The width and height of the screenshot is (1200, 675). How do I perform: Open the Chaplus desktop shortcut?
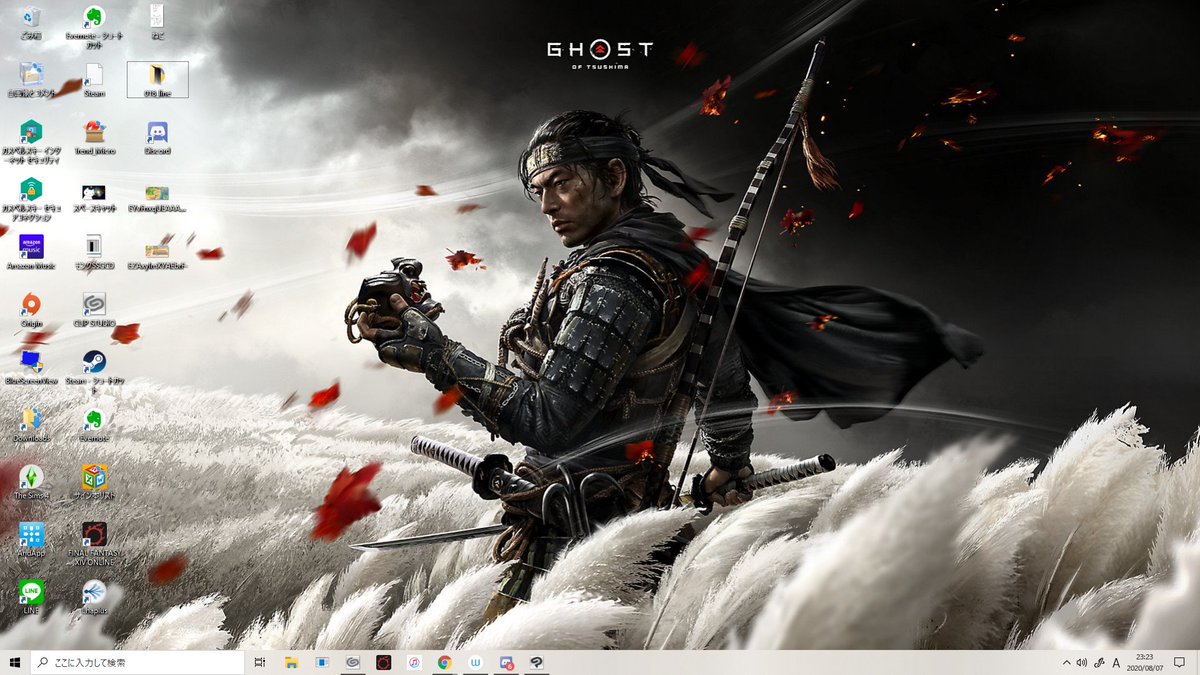pyautogui.click(x=94, y=596)
